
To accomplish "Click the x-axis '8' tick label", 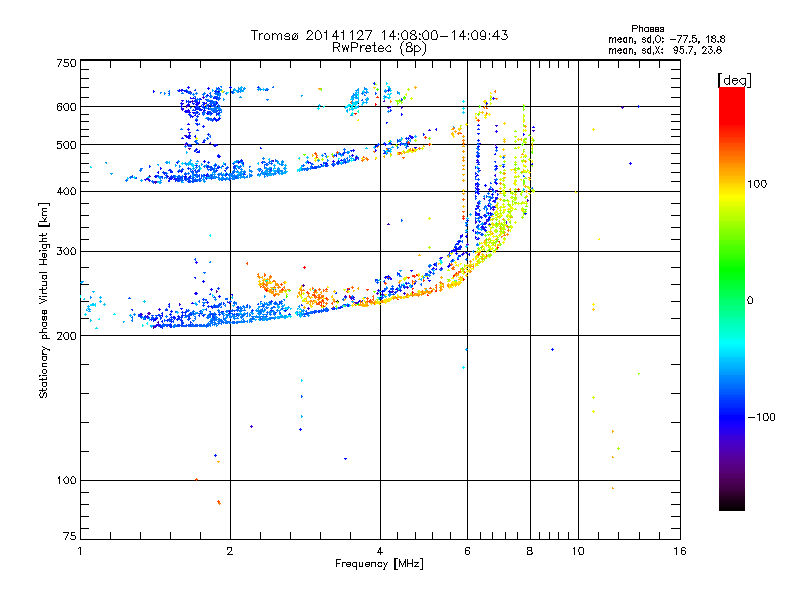I will [530, 551].
